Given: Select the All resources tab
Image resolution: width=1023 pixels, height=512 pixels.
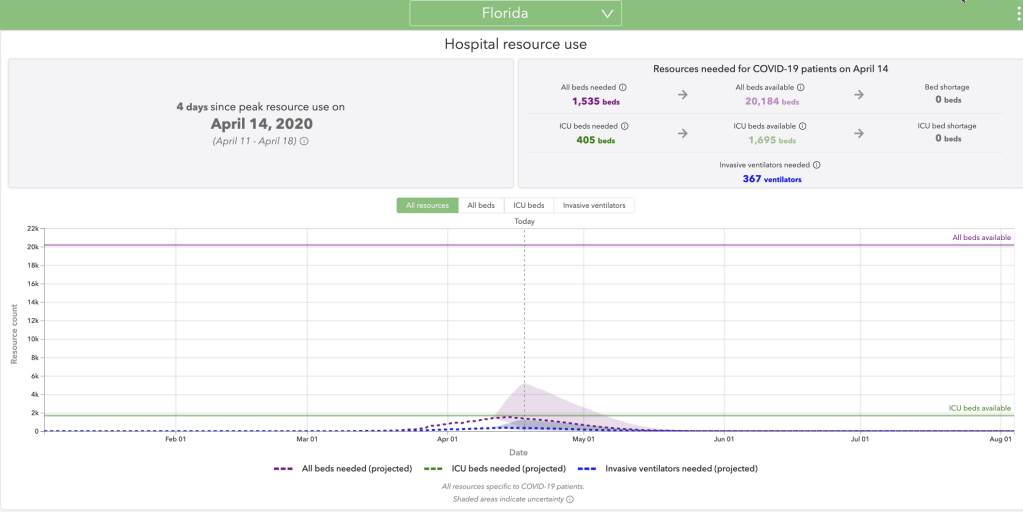Looking at the screenshot, I should click(x=427, y=205).
